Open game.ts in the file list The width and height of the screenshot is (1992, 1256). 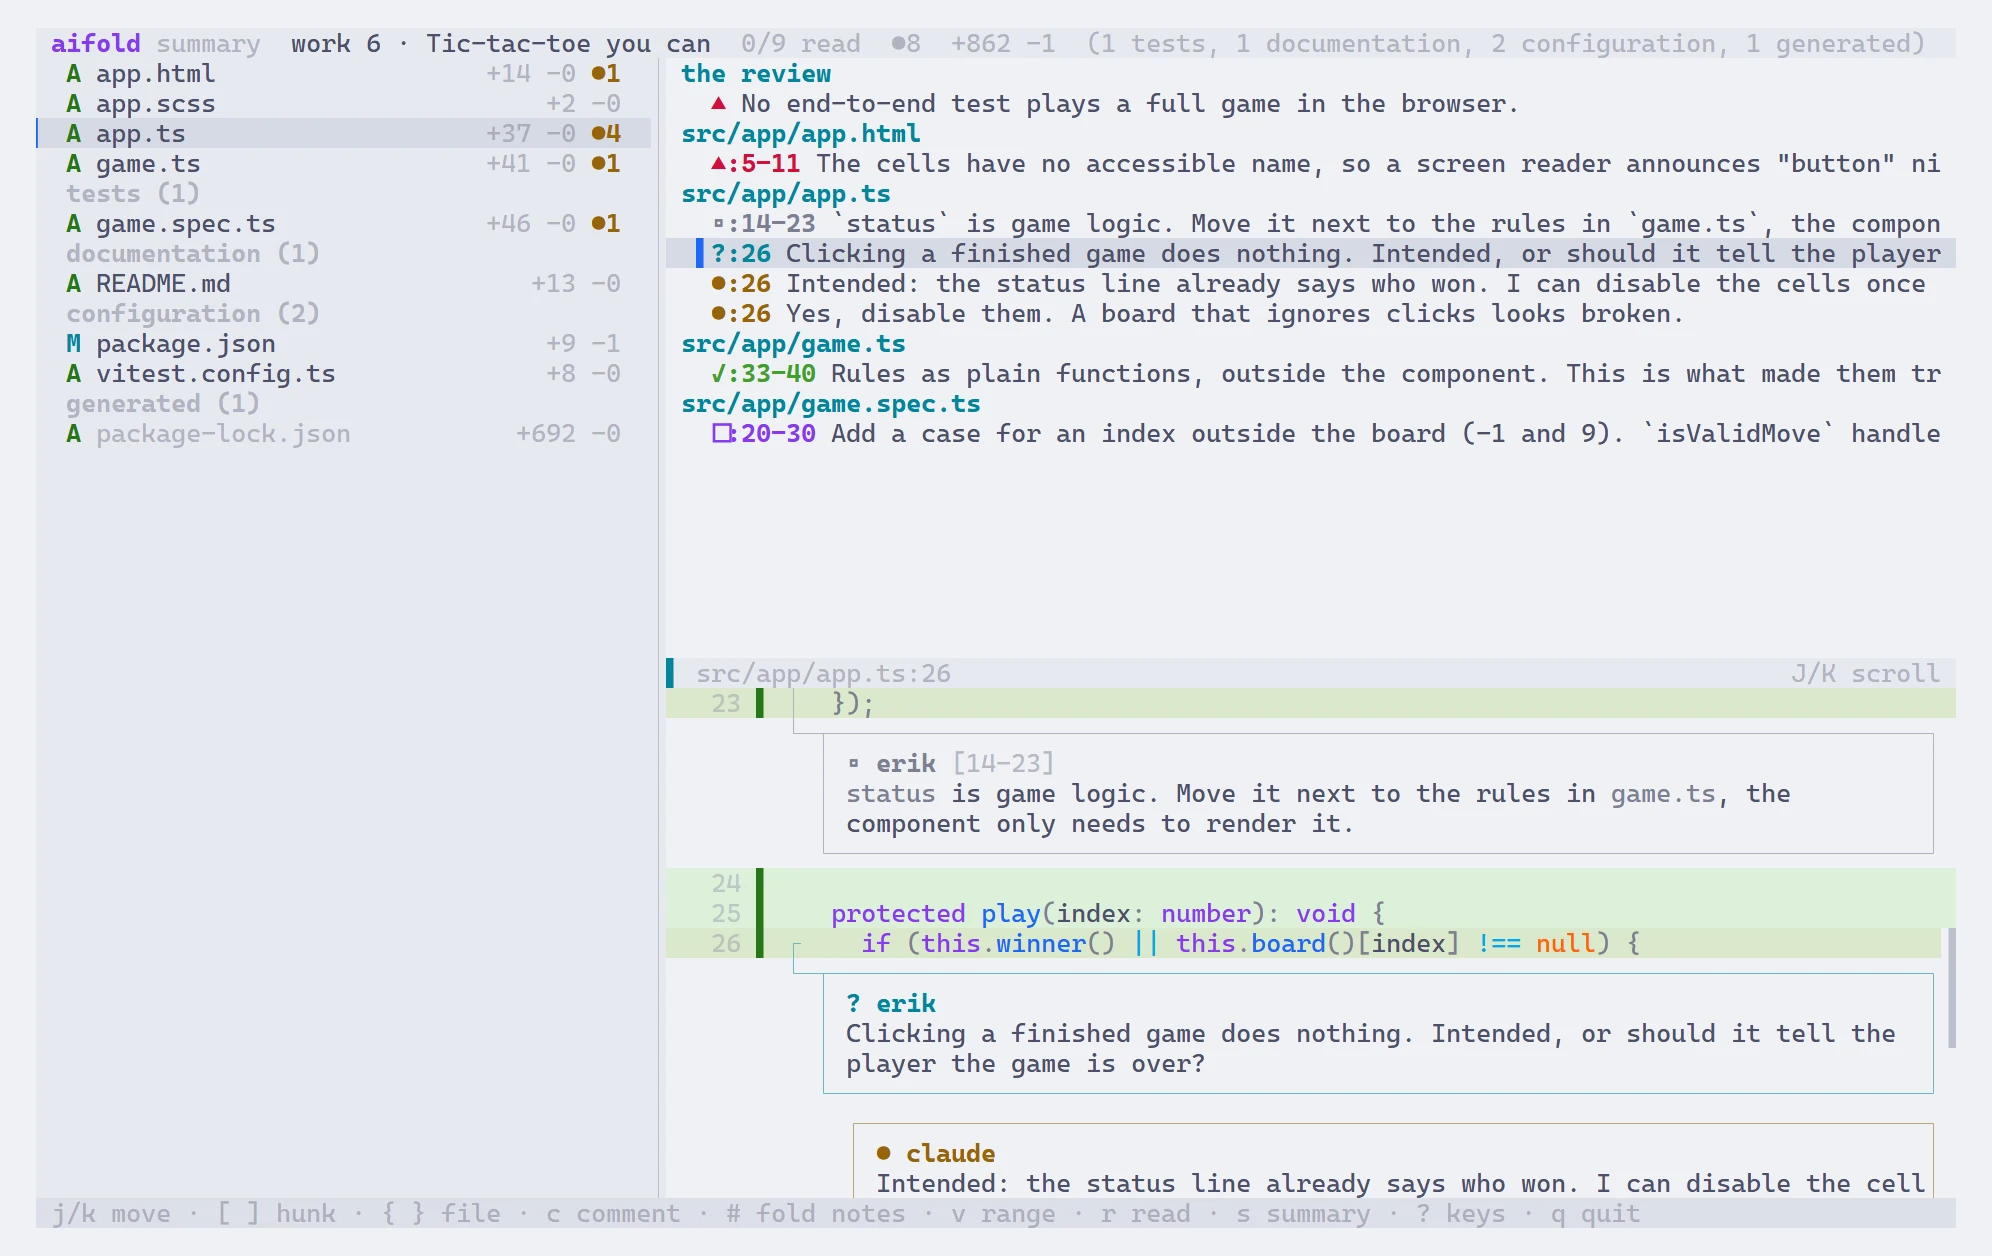[x=343, y=164]
